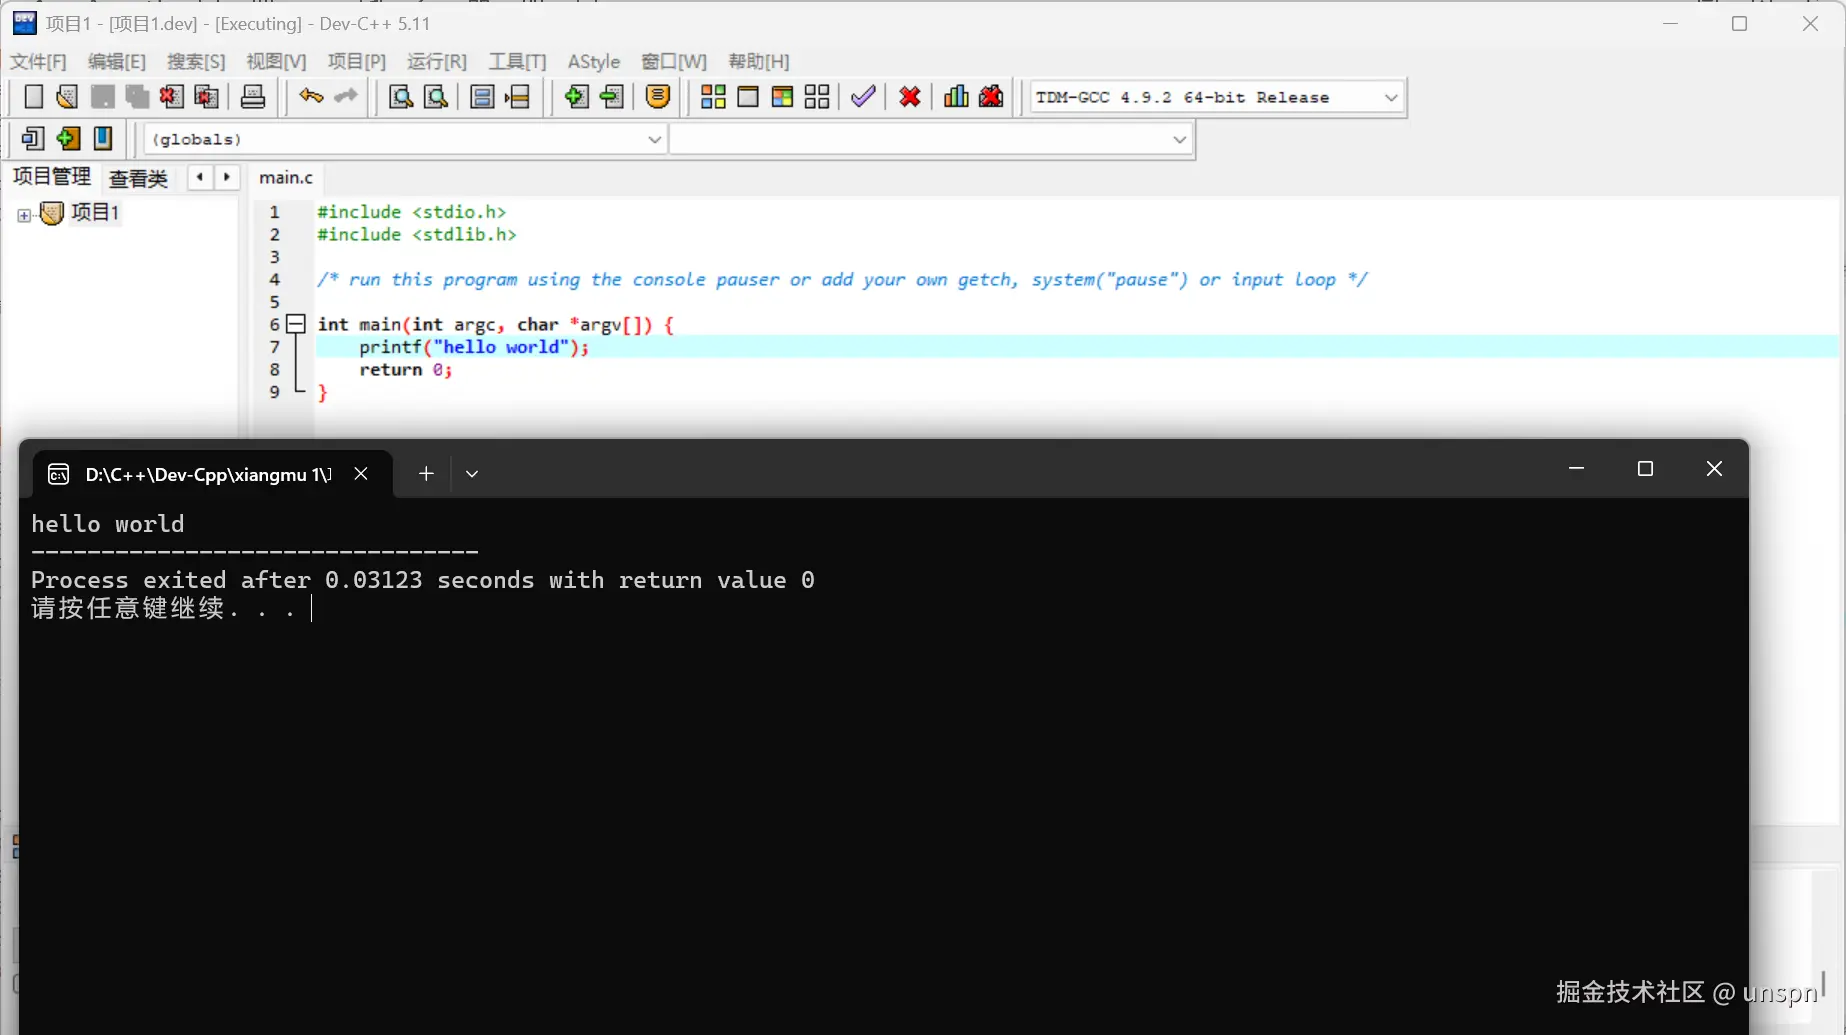Click the 'return 0;' code line

405,370
